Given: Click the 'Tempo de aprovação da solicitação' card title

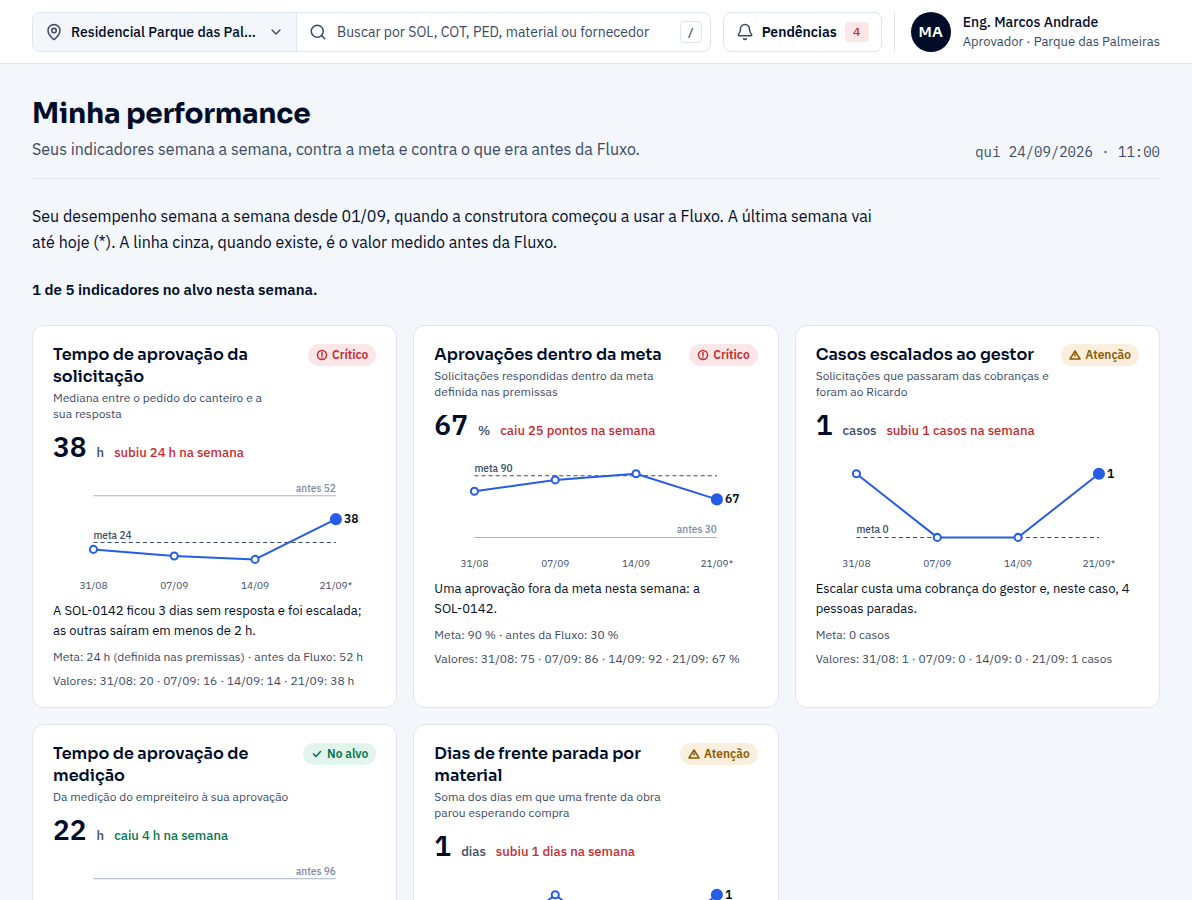Looking at the screenshot, I should [x=151, y=365].
